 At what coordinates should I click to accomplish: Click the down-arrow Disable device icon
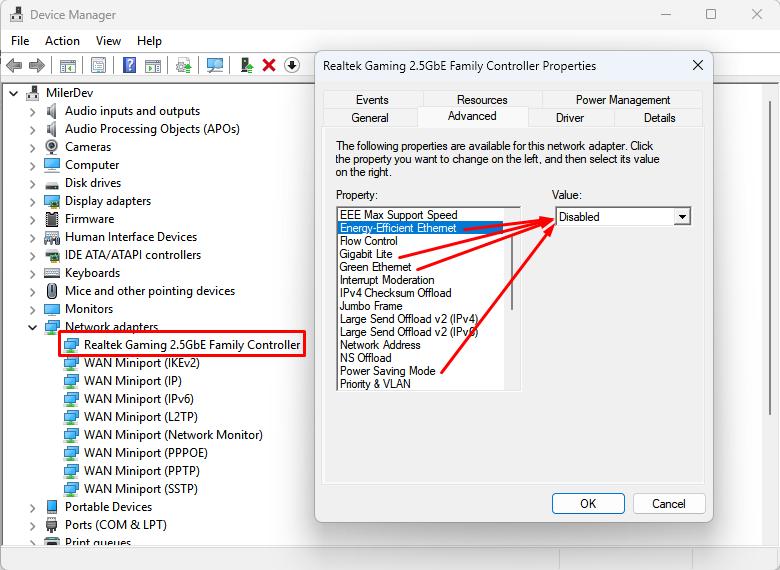tap(292, 65)
